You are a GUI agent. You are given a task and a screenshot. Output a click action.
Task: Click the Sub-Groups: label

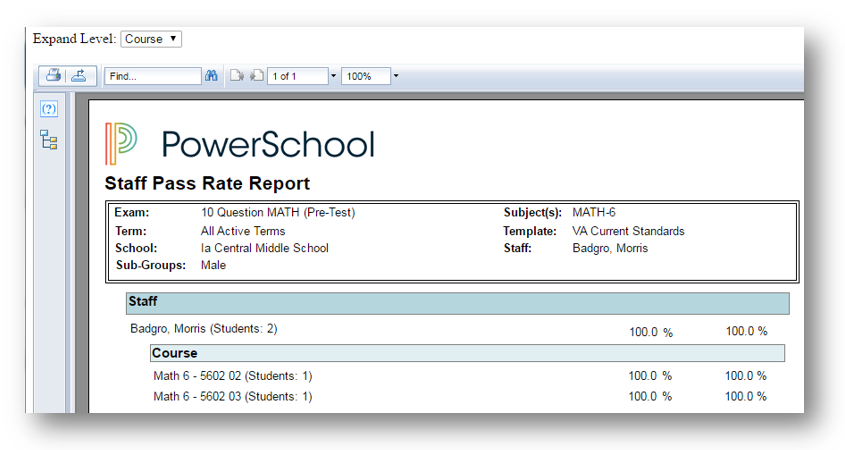click(x=151, y=265)
